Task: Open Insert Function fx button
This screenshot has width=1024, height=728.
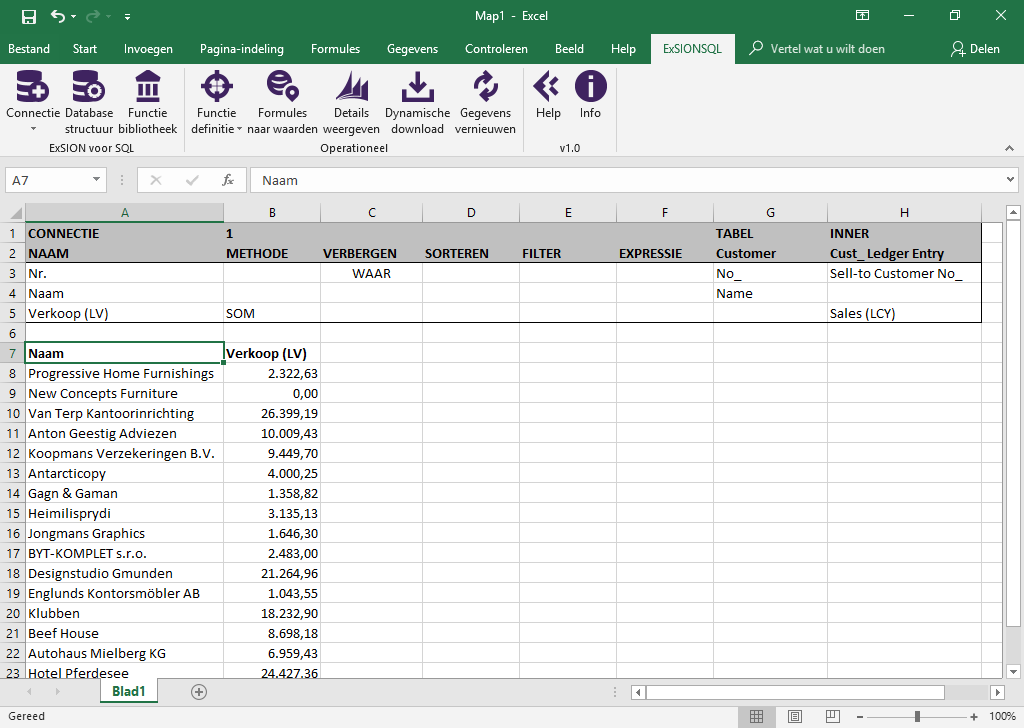Action: tap(227, 180)
